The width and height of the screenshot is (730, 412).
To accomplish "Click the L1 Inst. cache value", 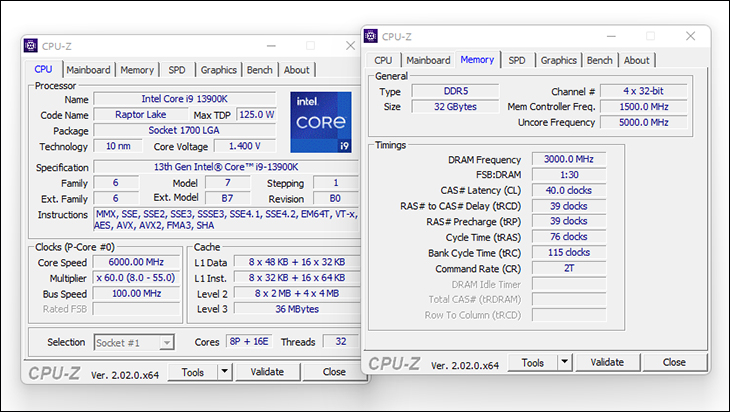I will point(297,278).
